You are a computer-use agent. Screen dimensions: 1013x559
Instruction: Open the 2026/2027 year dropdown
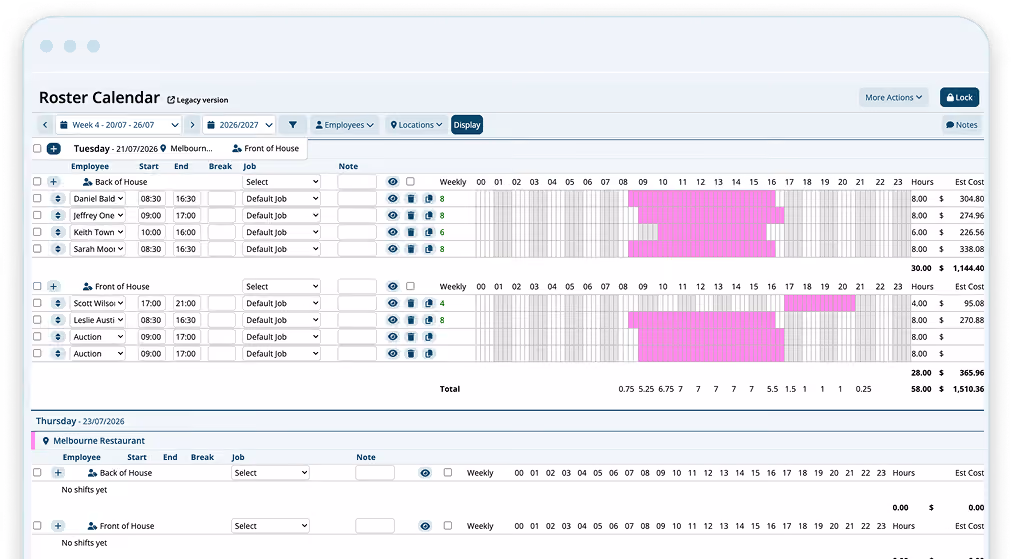(240, 125)
